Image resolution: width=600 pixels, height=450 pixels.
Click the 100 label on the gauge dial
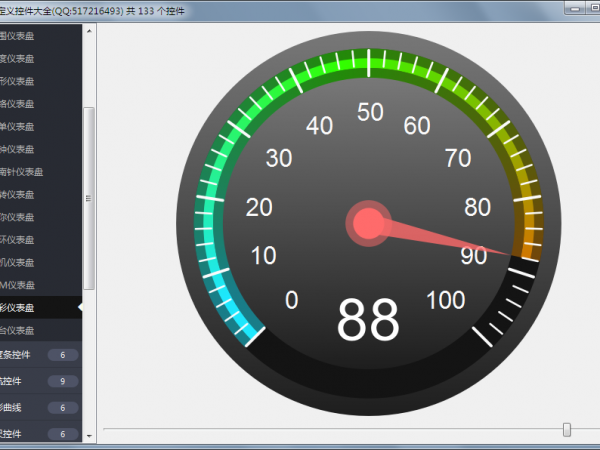[x=445, y=300]
